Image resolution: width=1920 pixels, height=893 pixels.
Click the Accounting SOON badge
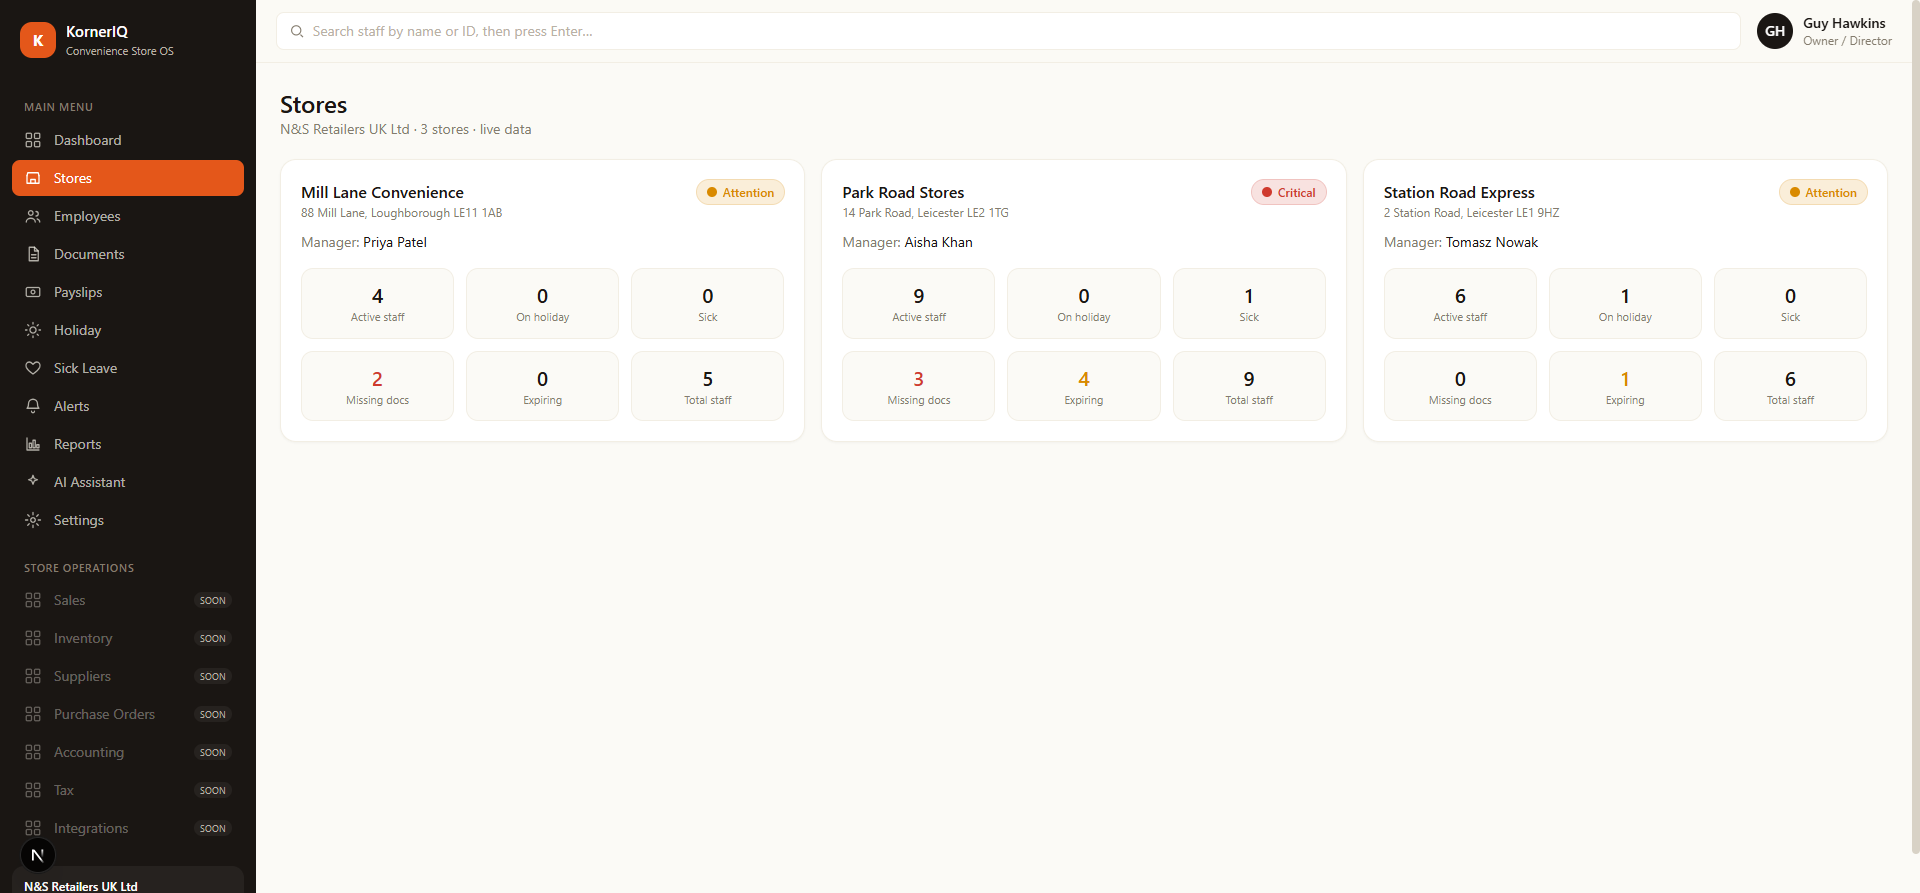(213, 752)
